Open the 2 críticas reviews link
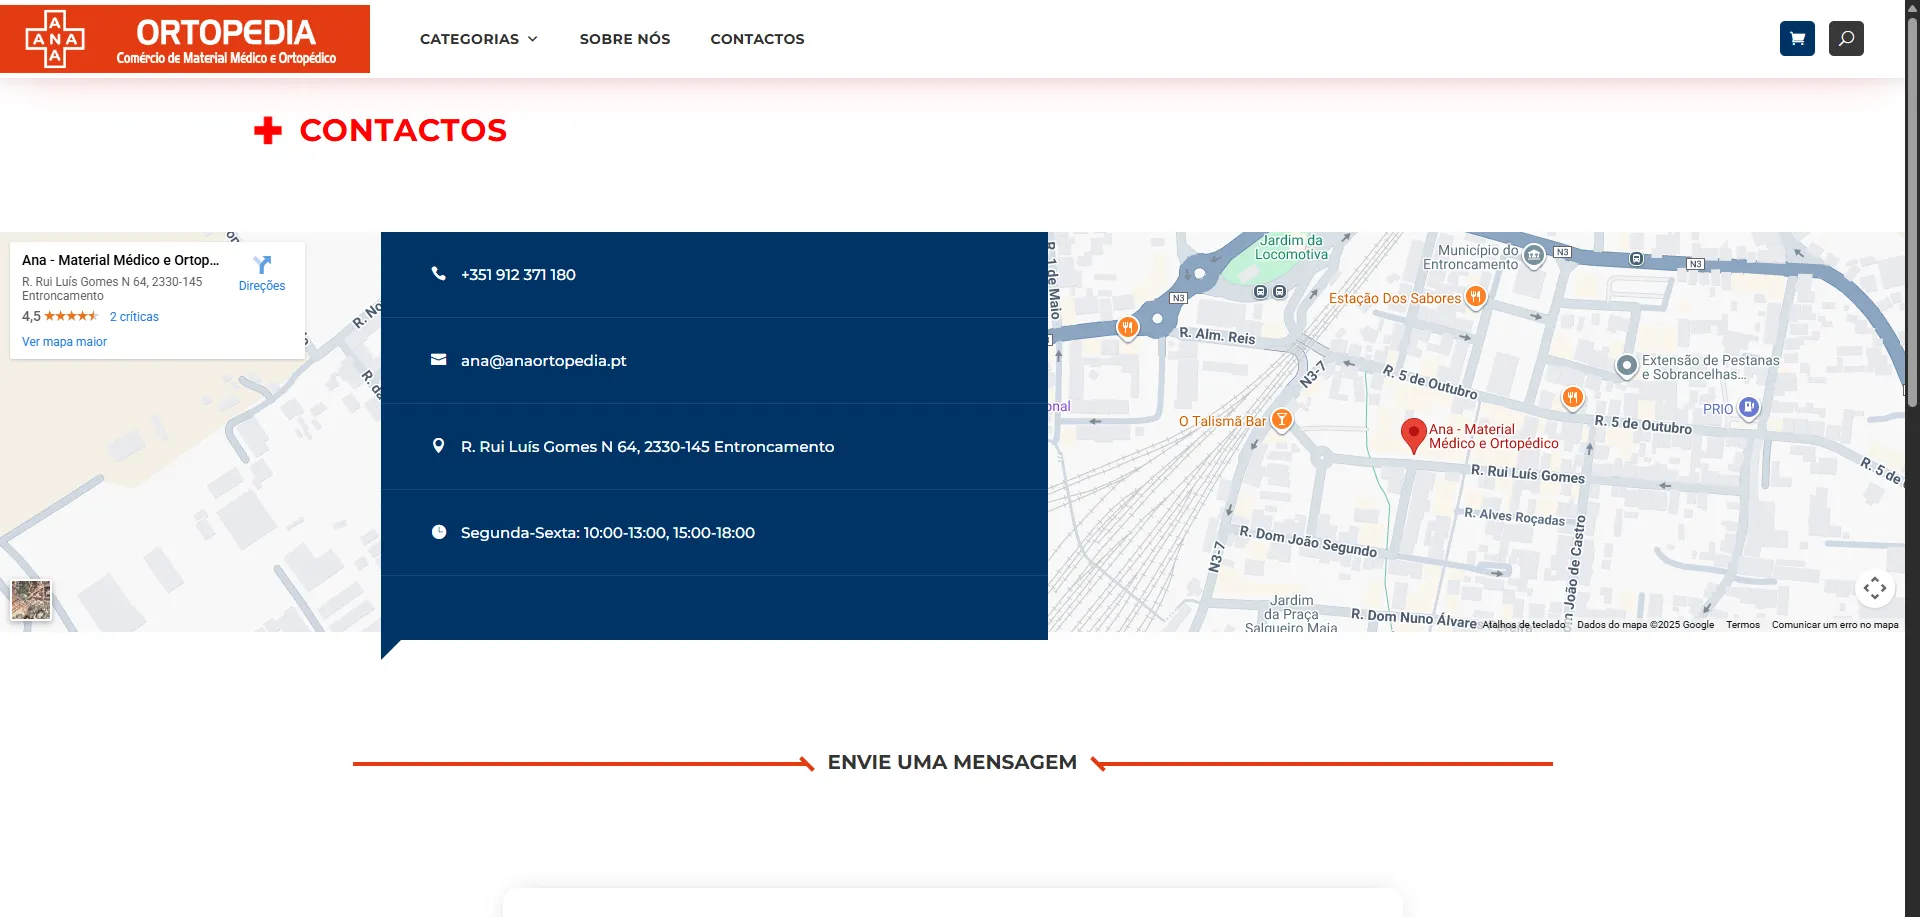The height and width of the screenshot is (917, 1920). [134, 317]
